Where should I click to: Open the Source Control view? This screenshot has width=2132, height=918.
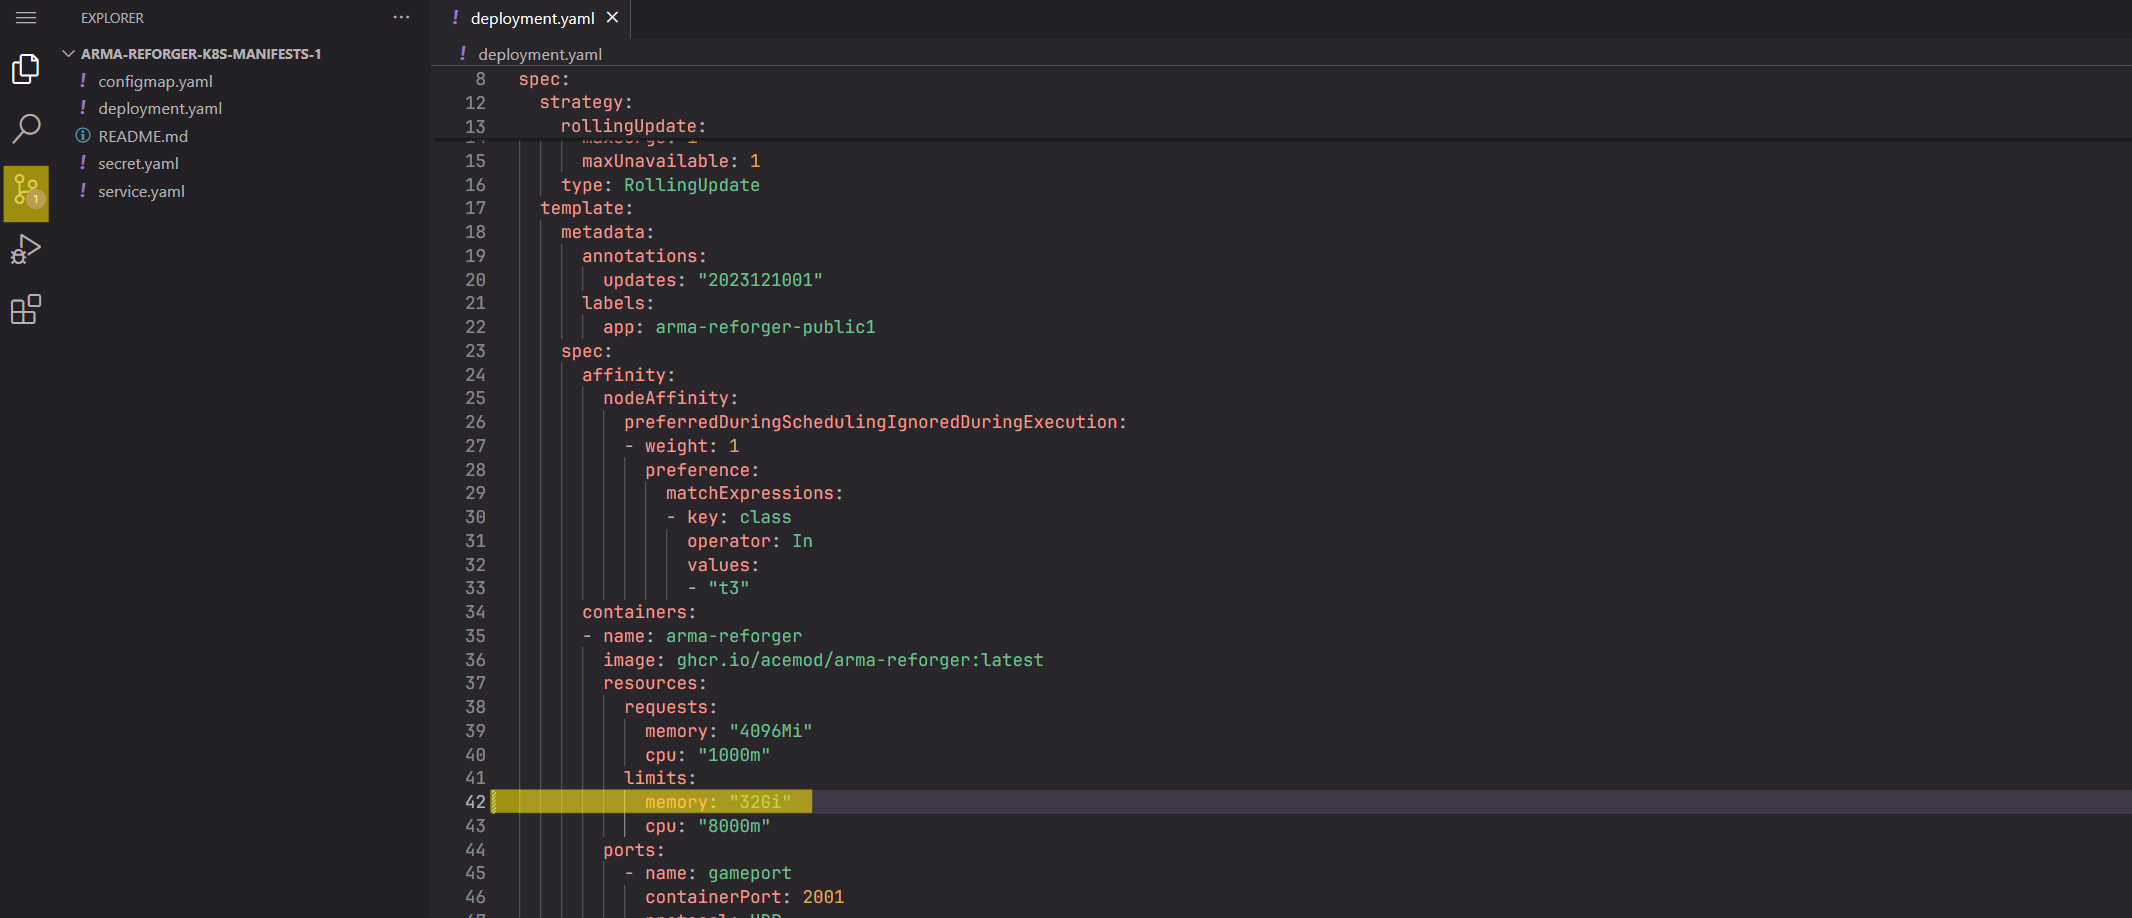[26, 193]
